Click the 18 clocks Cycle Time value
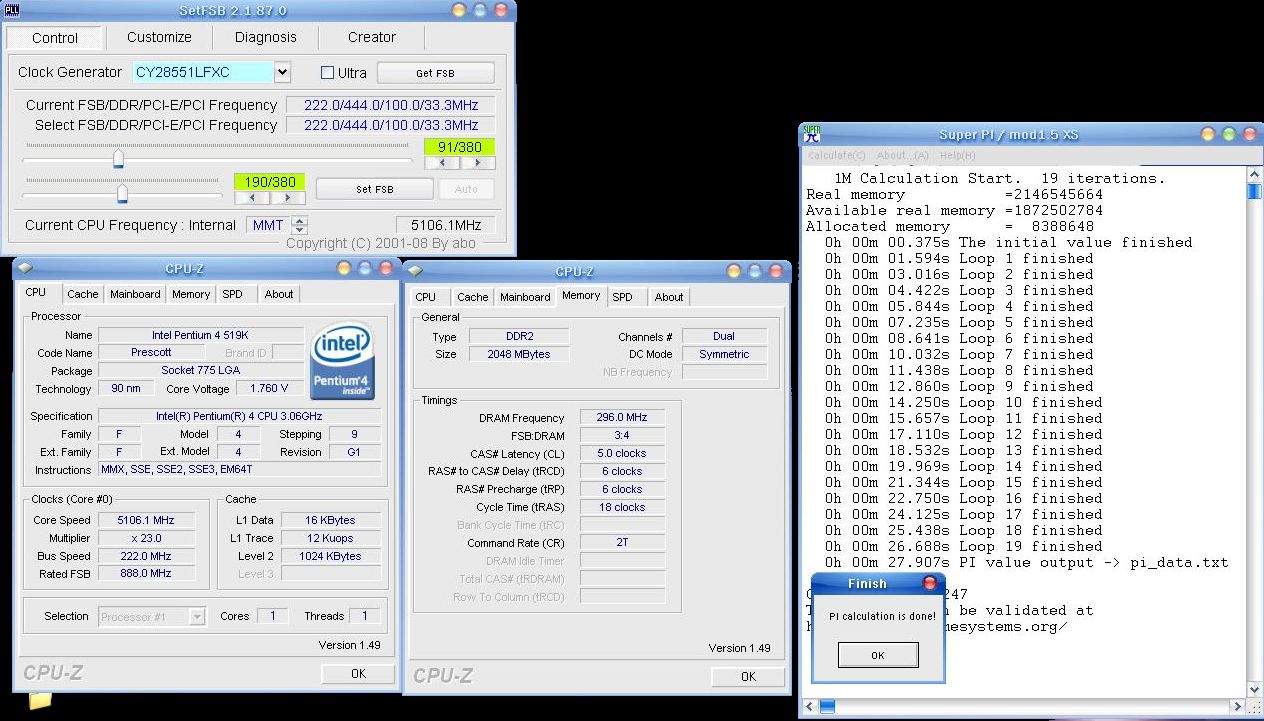 coord(622,507)
